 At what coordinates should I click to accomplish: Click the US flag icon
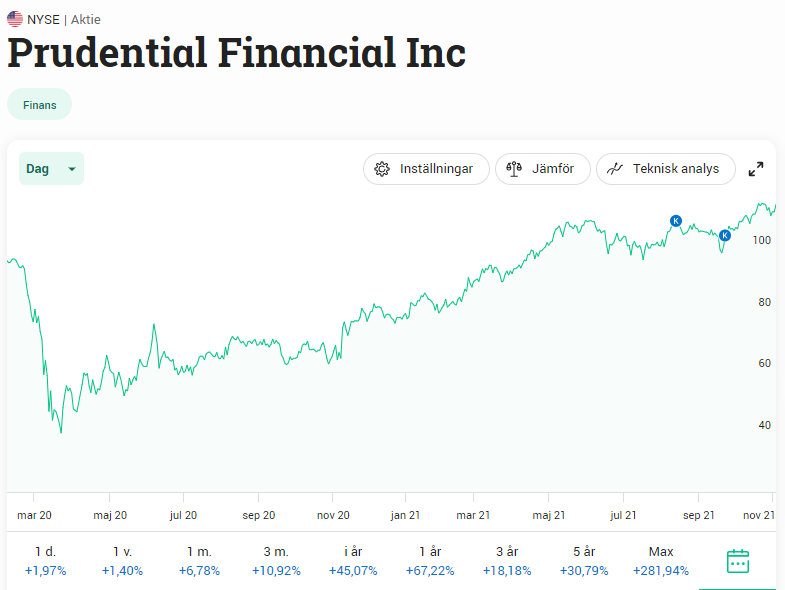[15, 19]
